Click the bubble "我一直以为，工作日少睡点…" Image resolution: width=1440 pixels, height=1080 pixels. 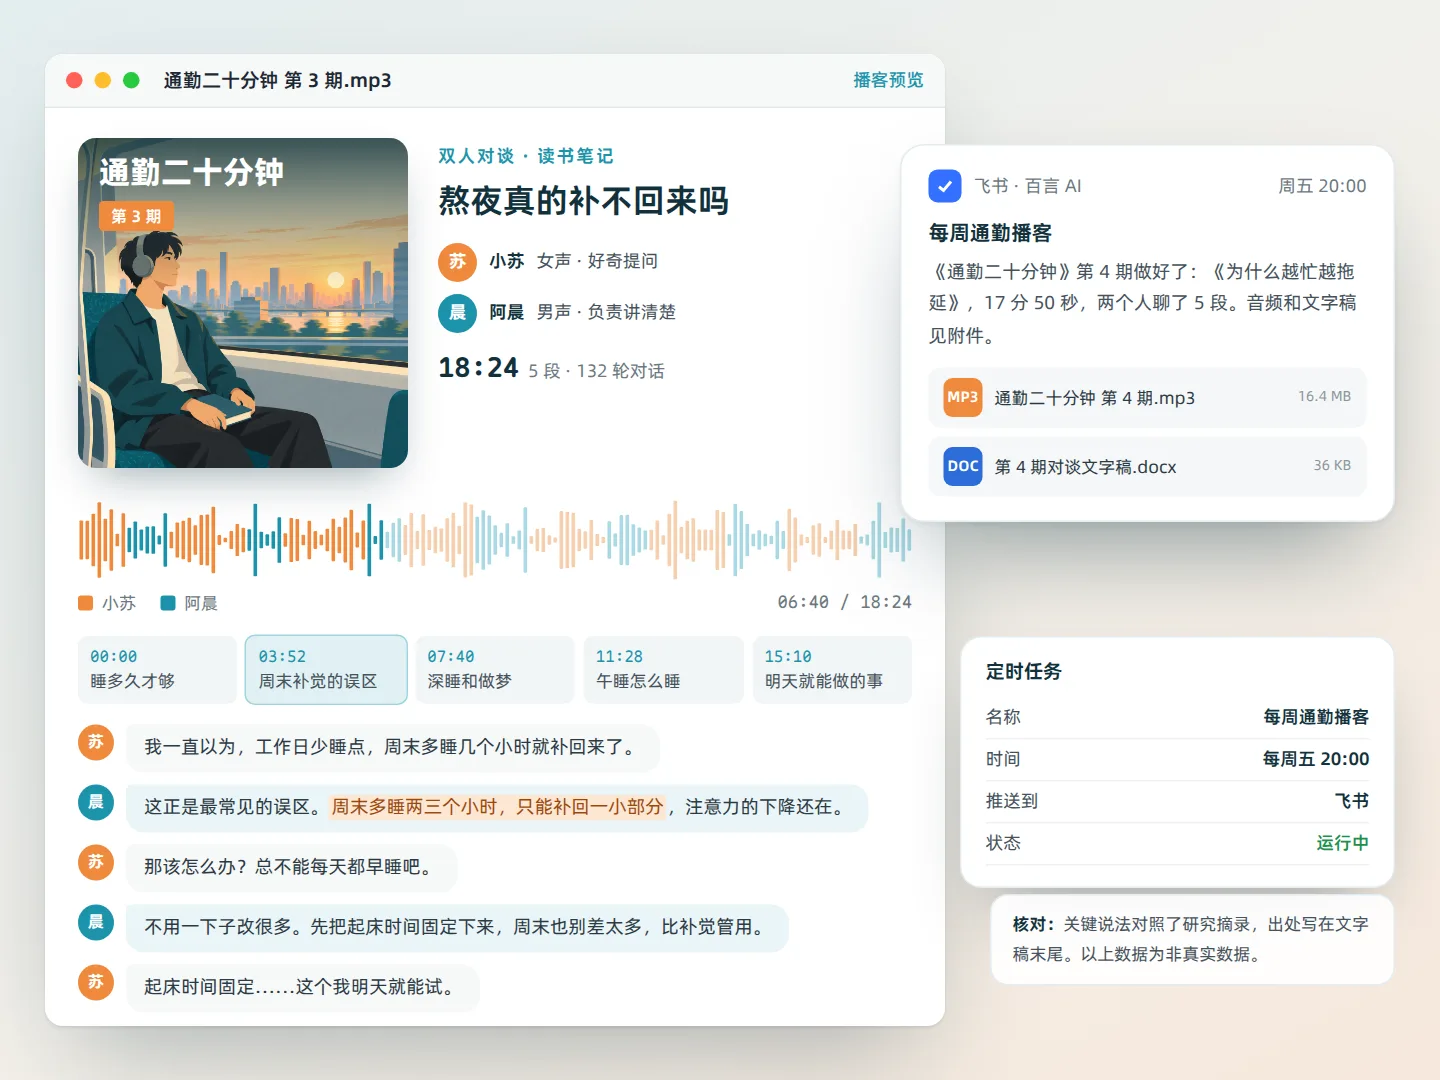point(392,747)
